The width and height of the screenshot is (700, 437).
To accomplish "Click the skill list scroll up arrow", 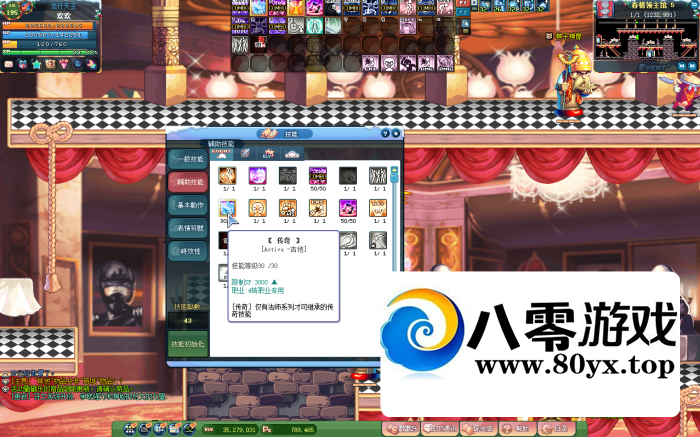I will 394,170.
